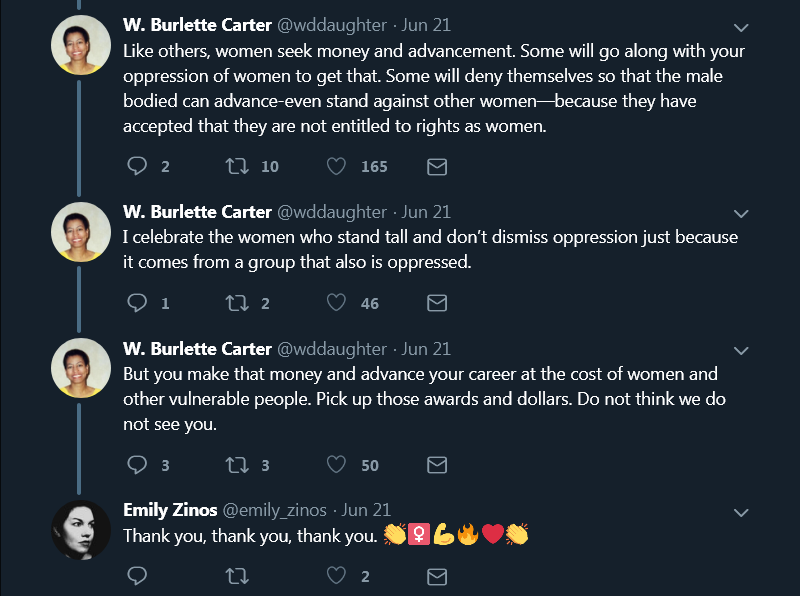Like the tweet with 46 likes
Image resolution: width=800 pixels, height=596 pixels.
[337, 303]
